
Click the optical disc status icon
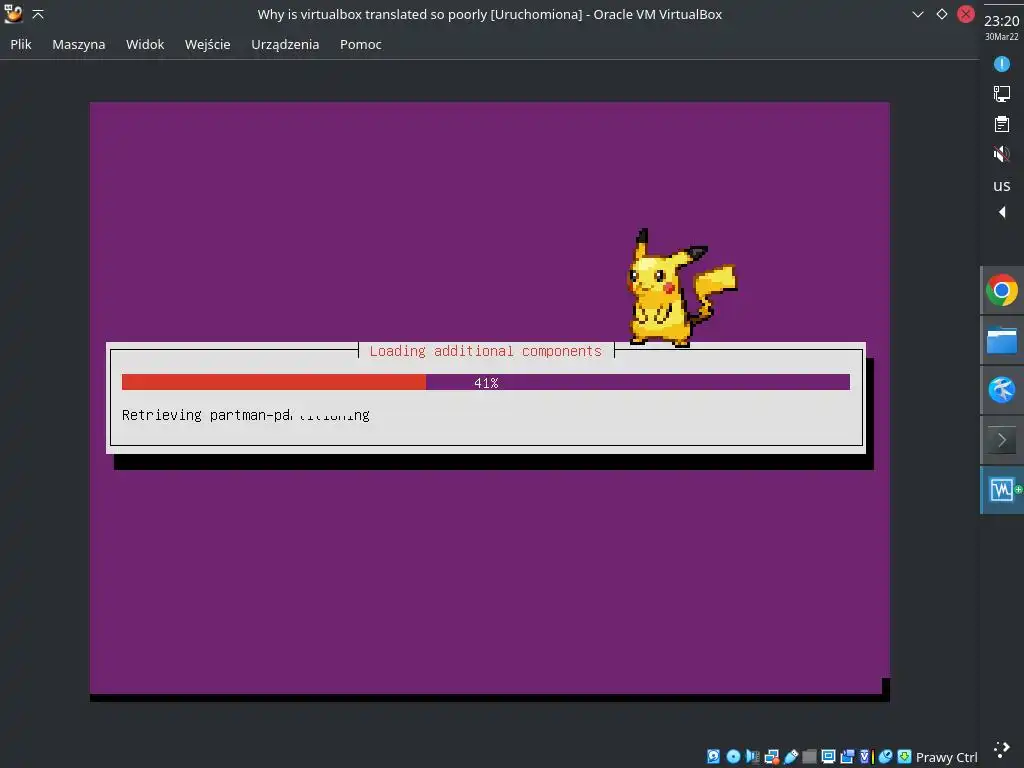[x=733, y=756]
